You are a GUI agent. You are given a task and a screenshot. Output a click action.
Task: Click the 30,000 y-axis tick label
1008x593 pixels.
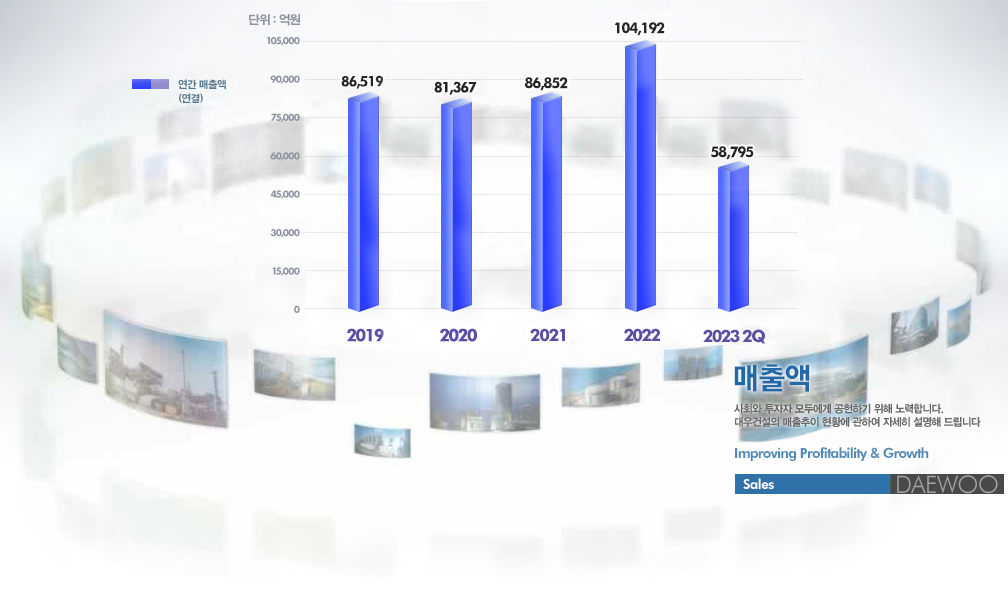click(285, 233)
